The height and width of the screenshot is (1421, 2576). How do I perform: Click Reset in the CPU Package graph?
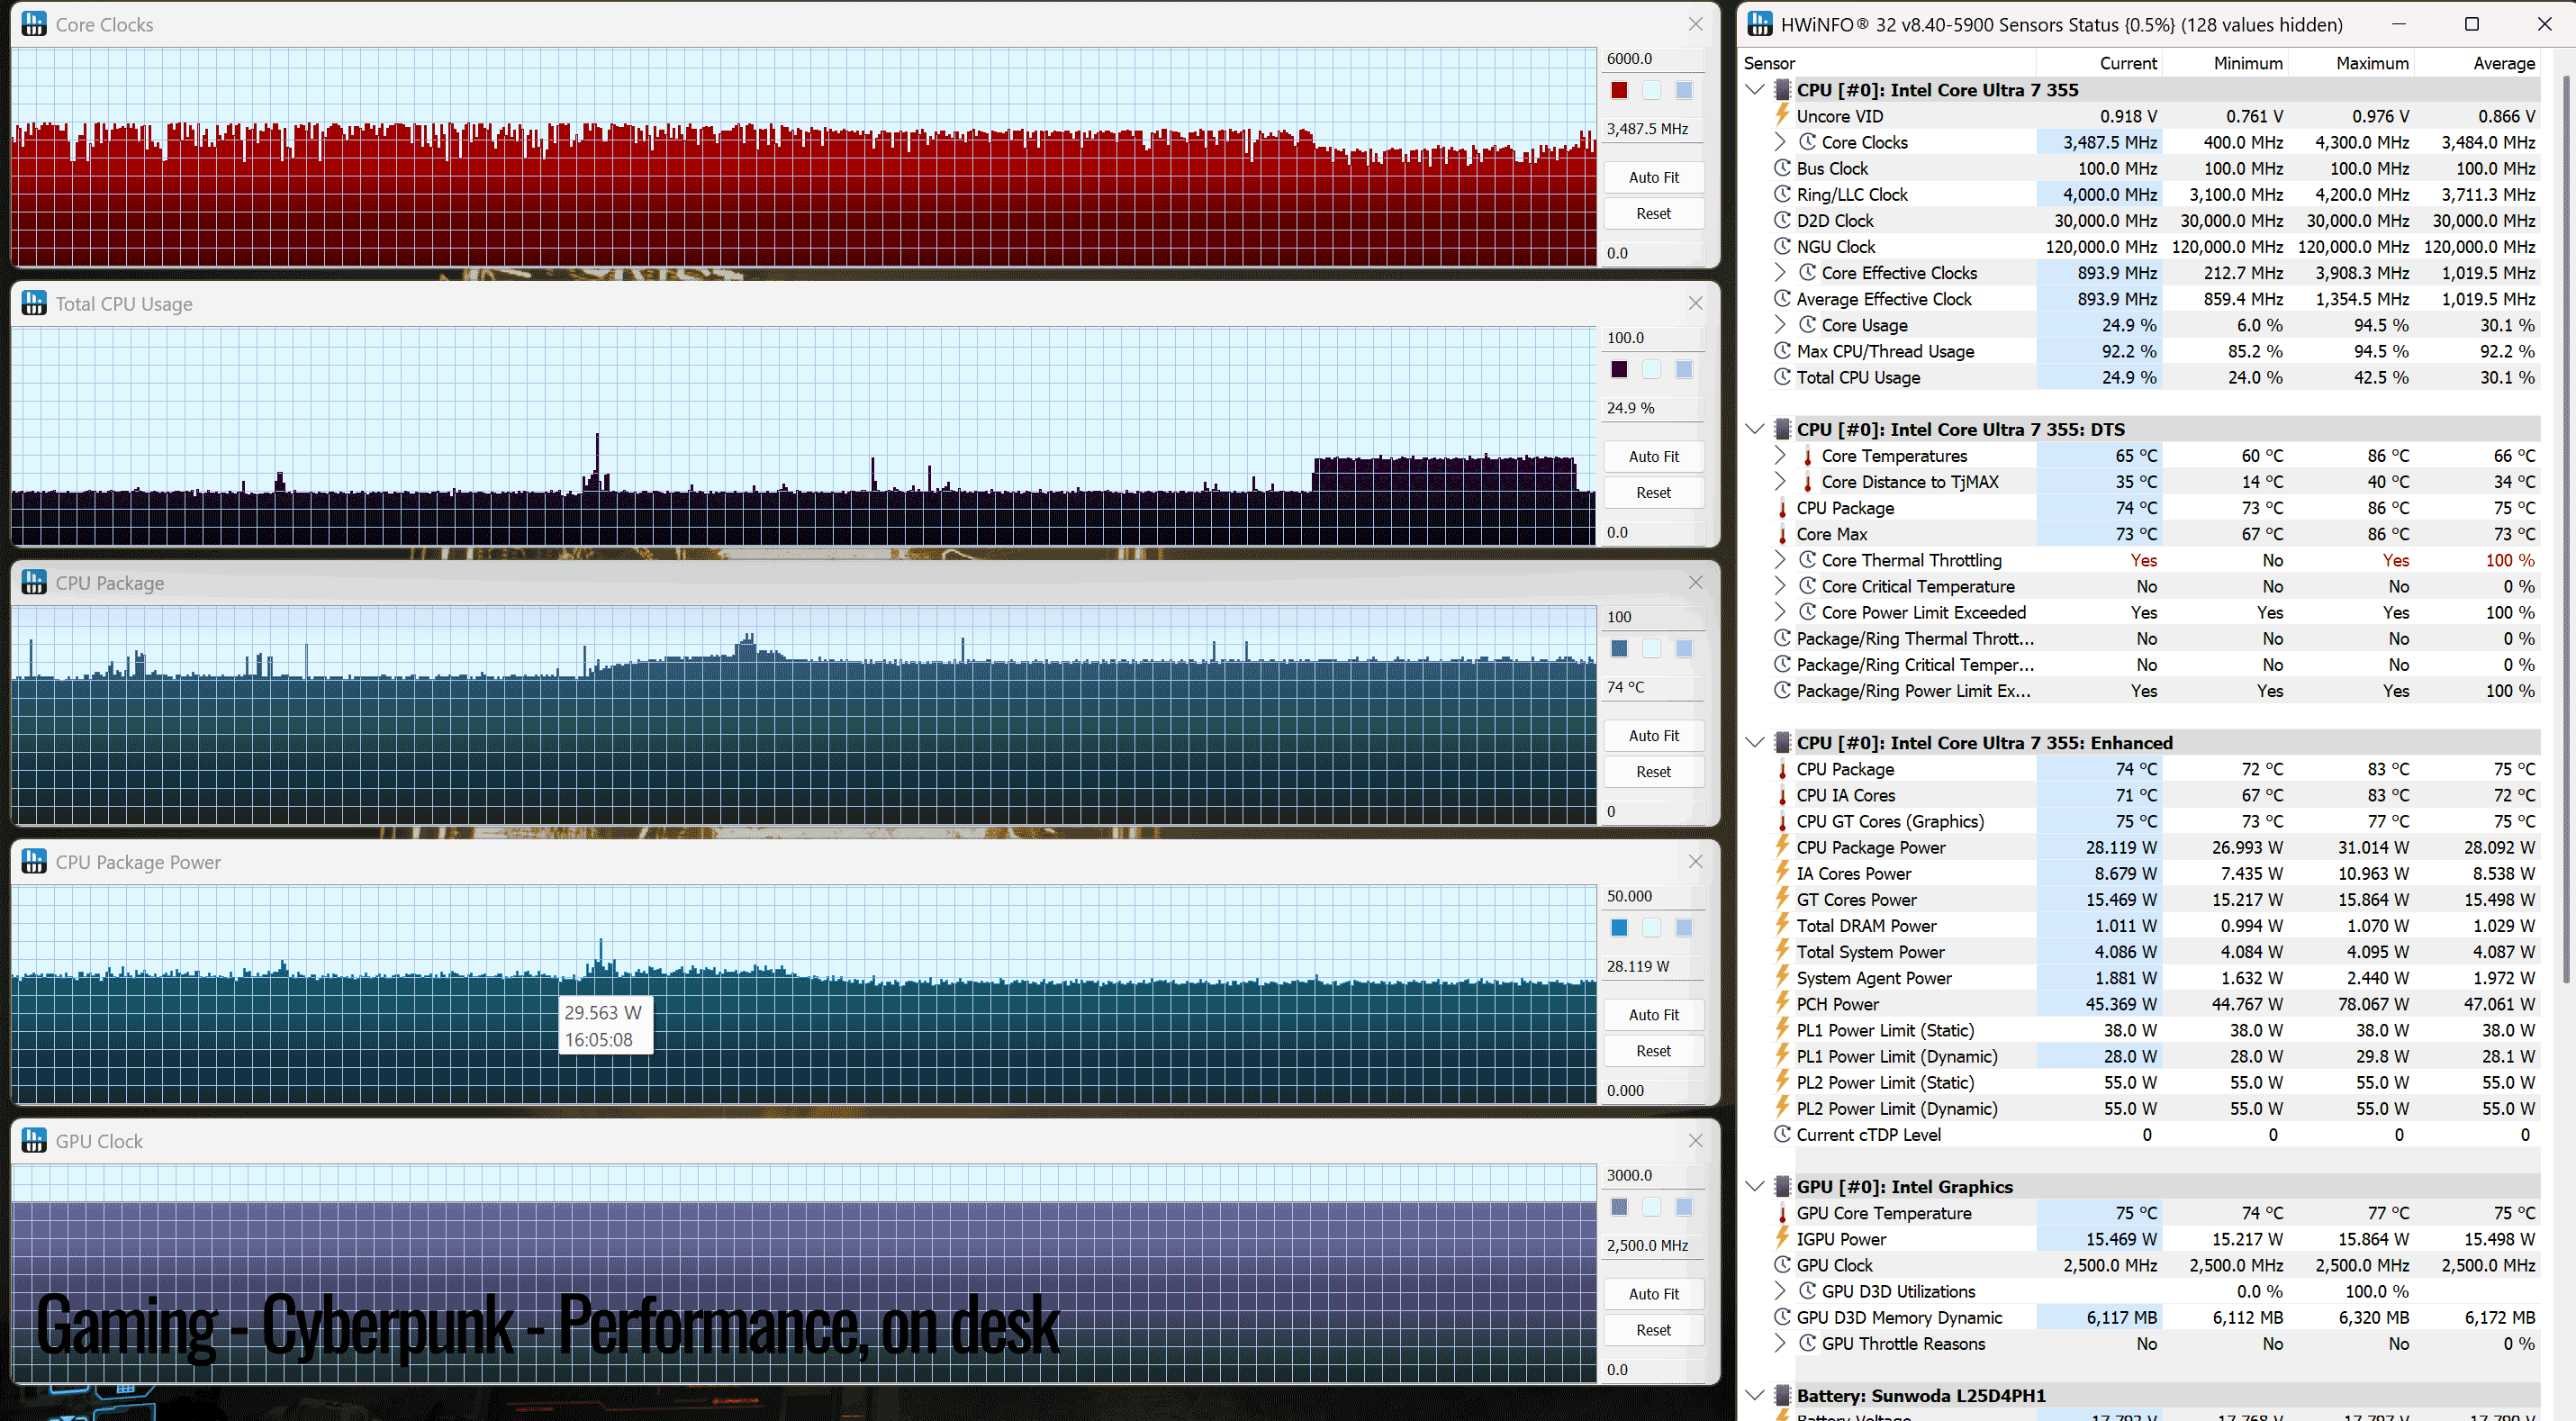tap(1653, 771)
